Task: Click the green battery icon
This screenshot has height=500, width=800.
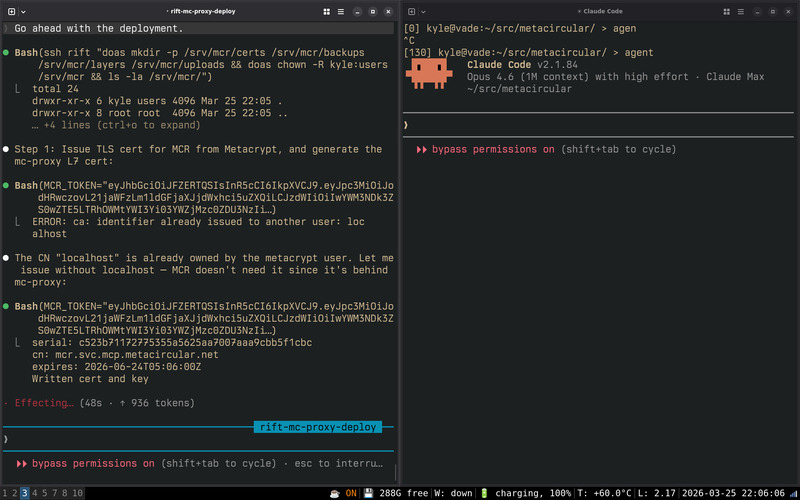Action: click(x=484, y=493)
